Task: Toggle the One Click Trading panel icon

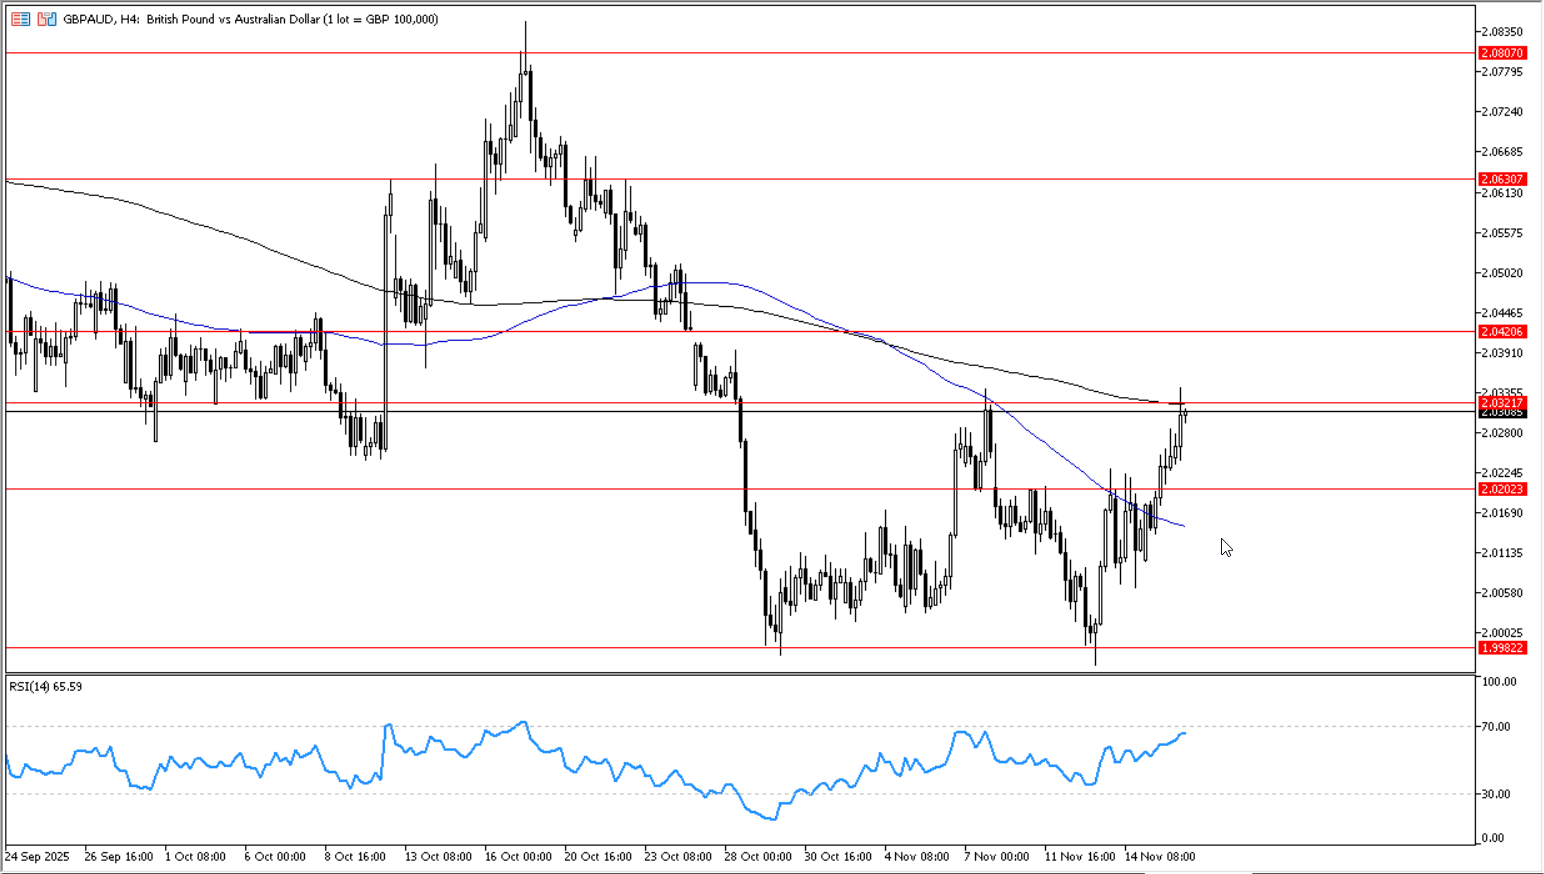Action: click(x=47, y=19)
